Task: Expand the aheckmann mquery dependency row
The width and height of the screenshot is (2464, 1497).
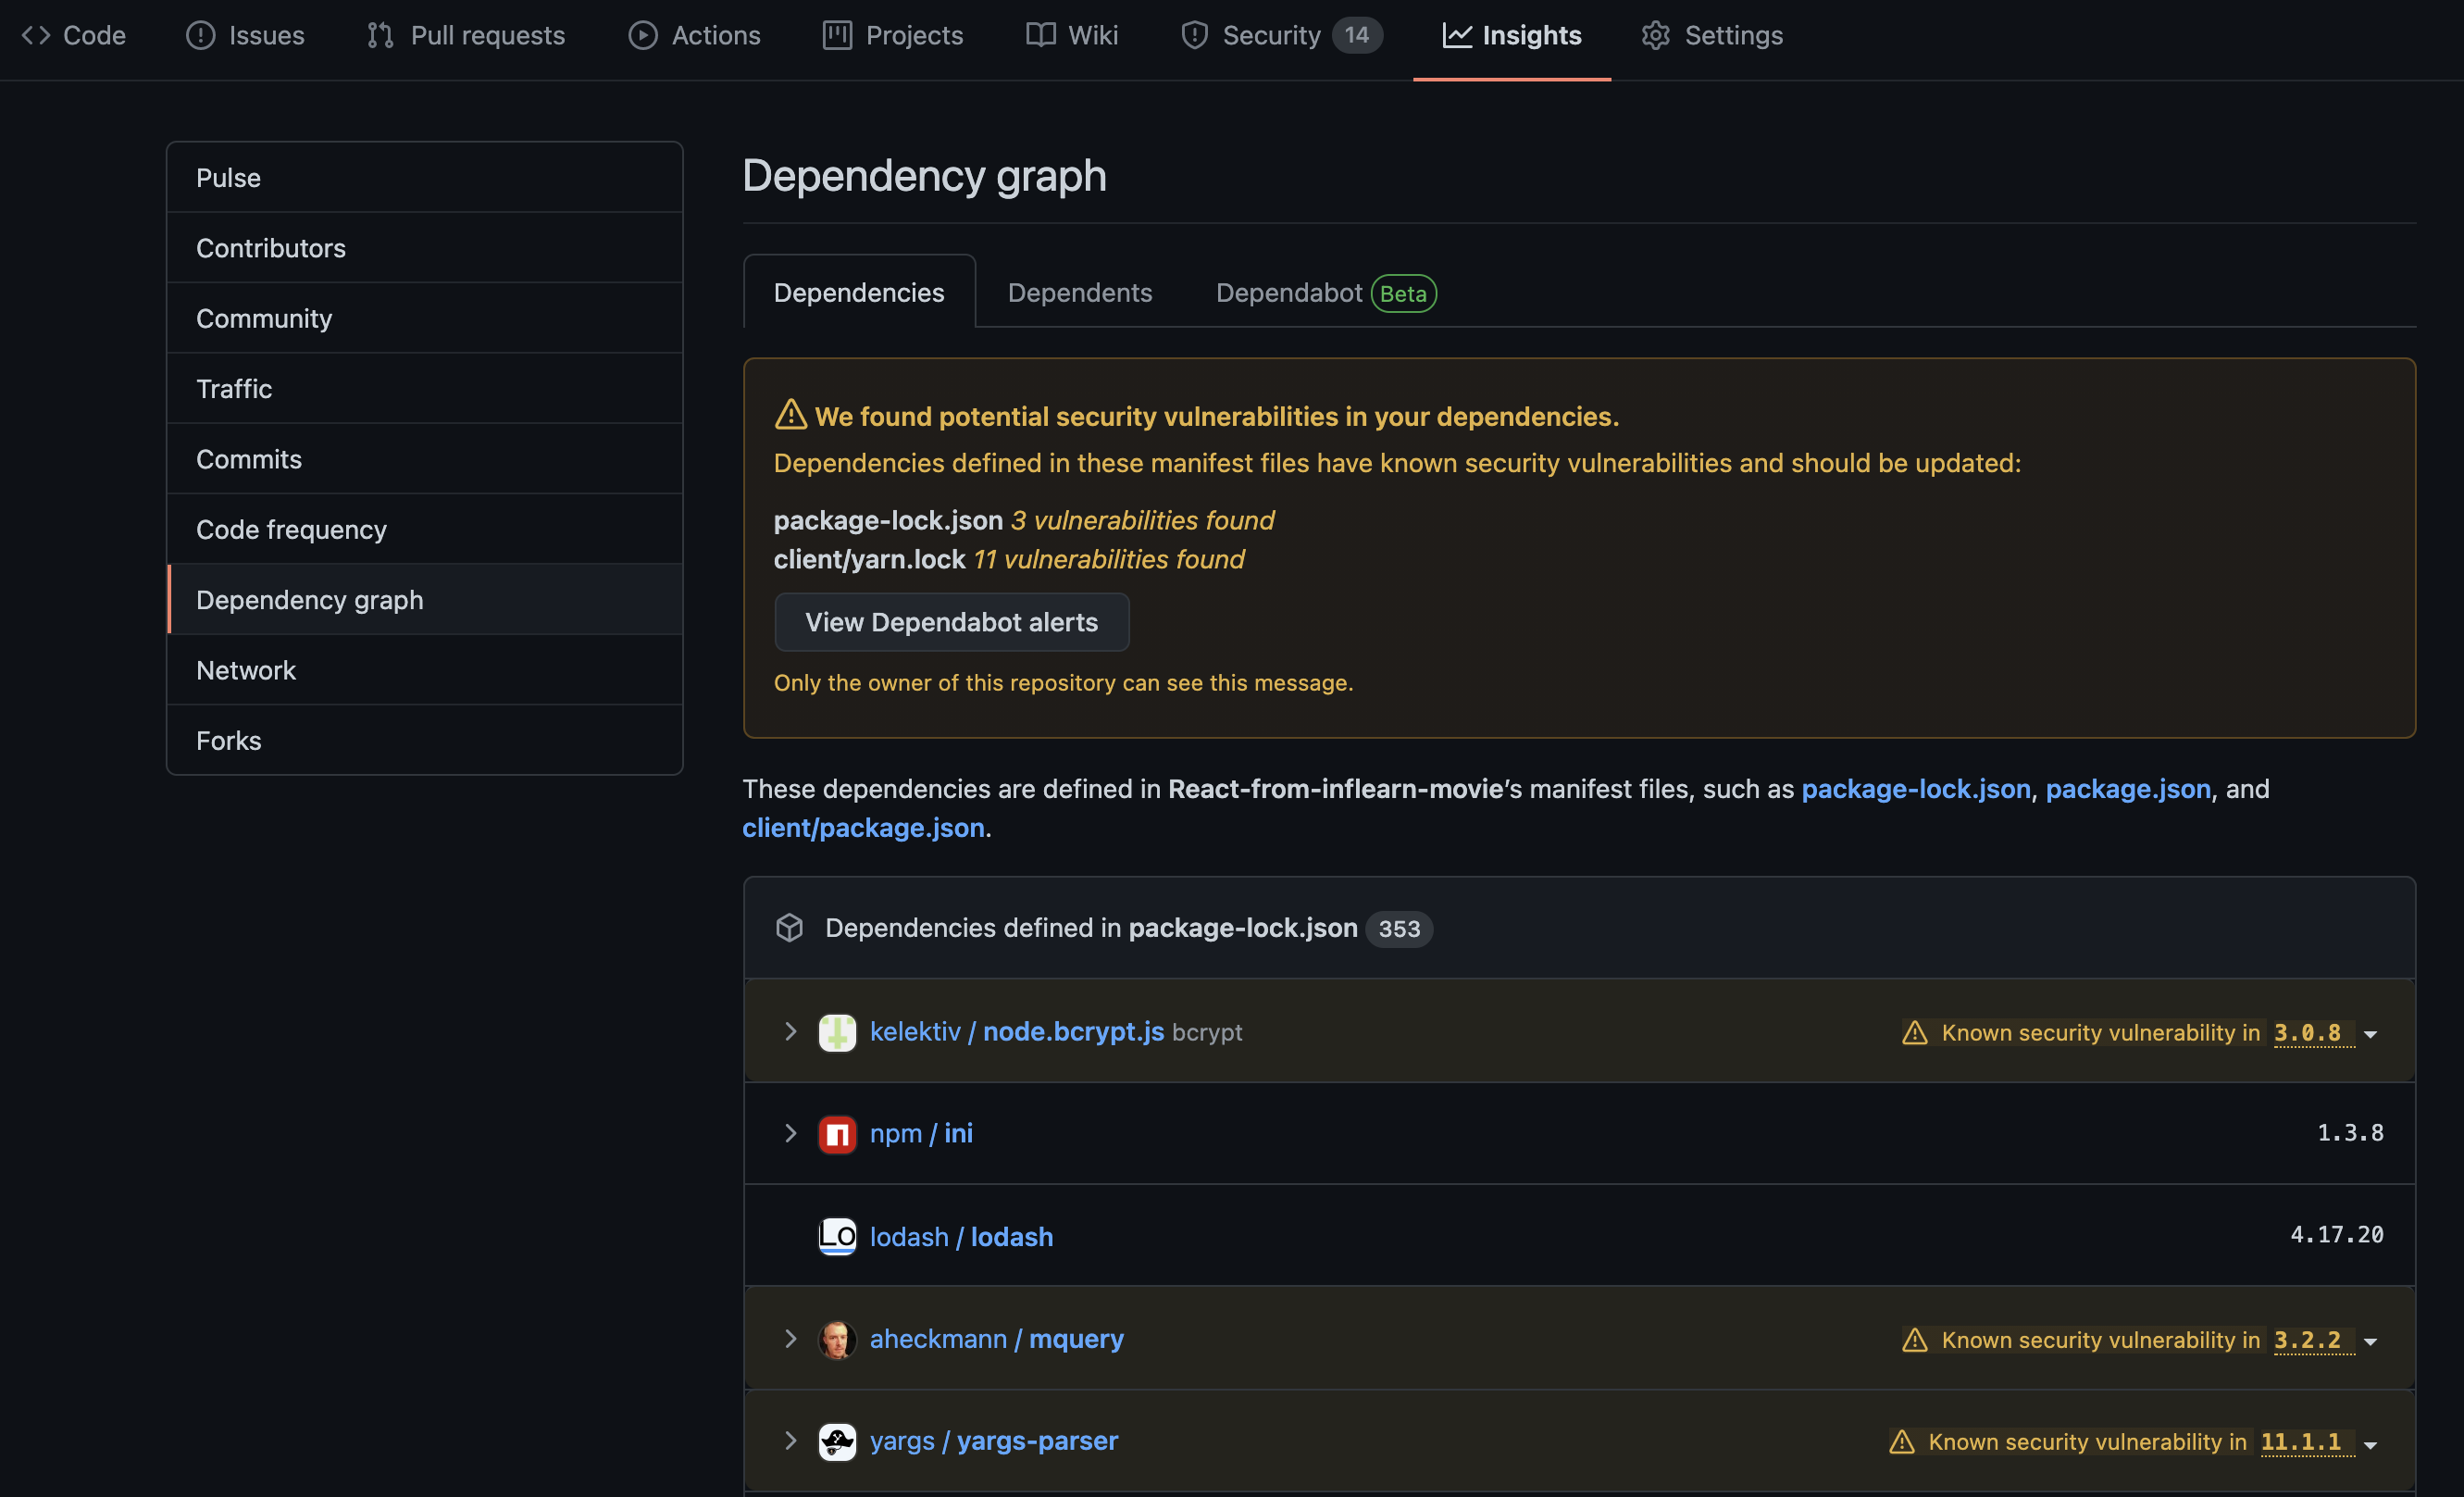Action: (790, 1339)
